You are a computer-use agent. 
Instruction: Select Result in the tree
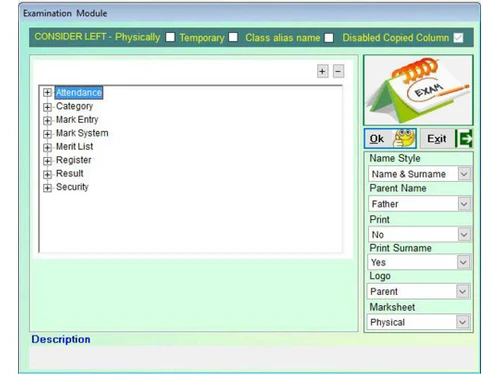69,173
